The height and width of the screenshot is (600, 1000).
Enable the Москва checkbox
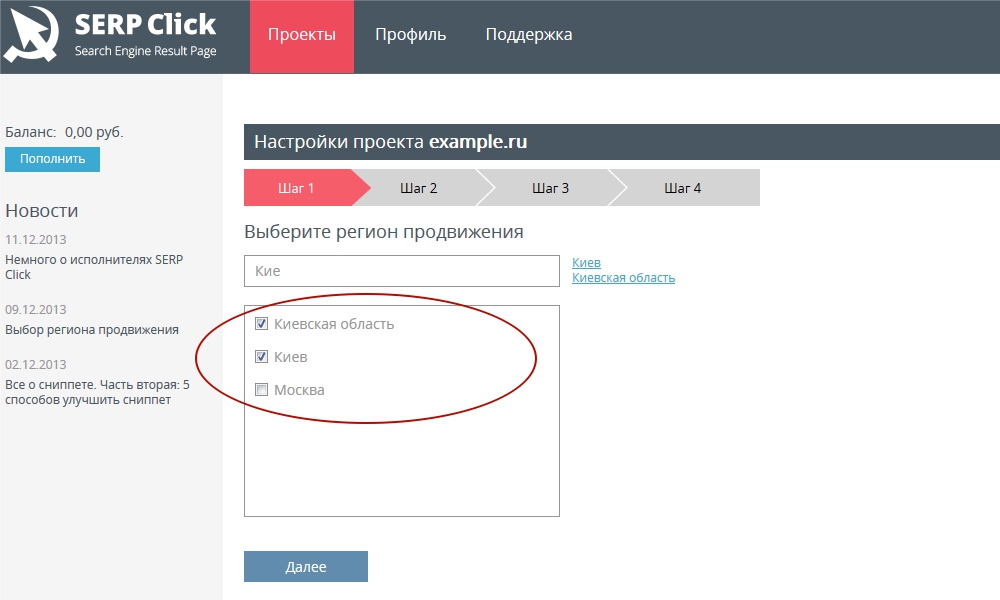click(262, 389)
